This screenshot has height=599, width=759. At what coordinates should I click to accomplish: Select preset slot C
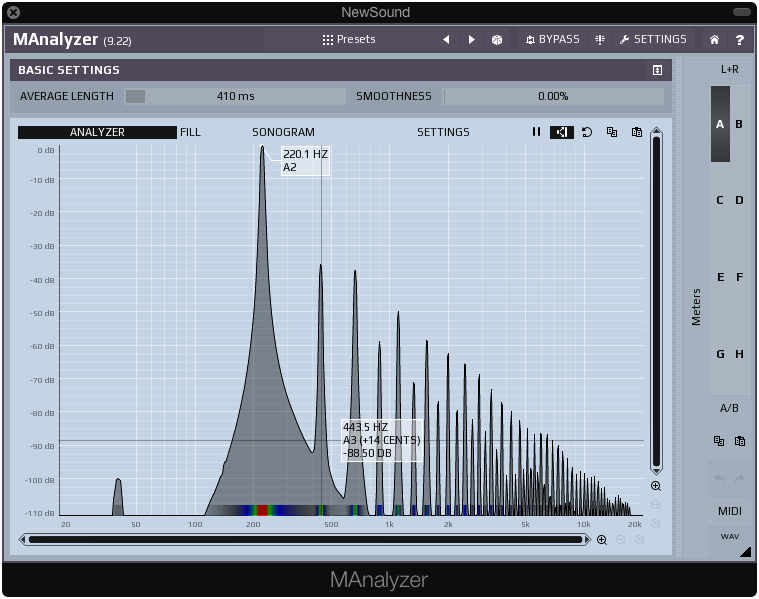tap(720, 200)
